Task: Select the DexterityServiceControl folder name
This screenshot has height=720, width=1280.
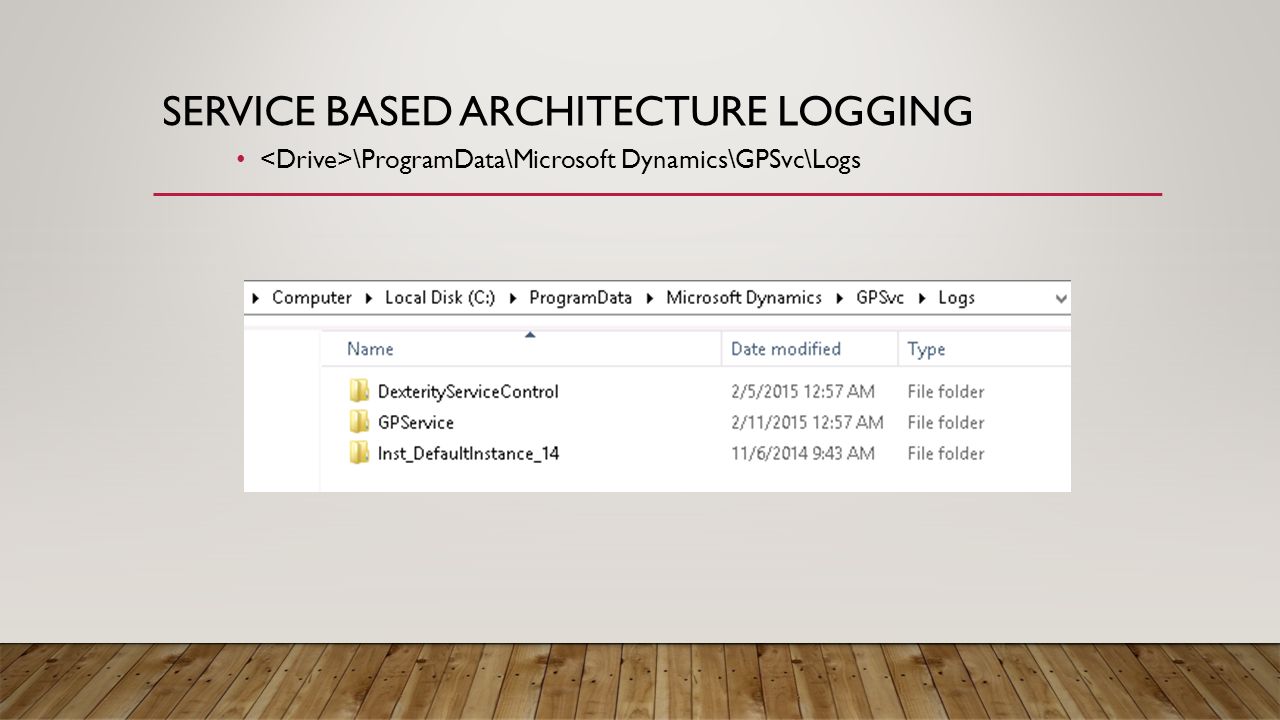Action: point(468,391)
